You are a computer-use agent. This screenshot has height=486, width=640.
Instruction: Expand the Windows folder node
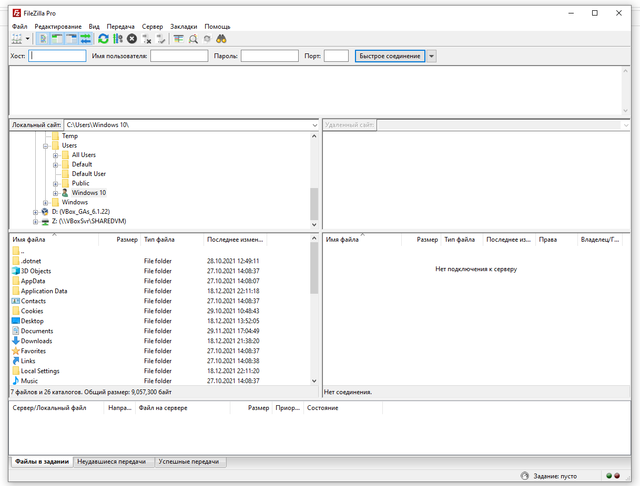click(x=46, y=202)
